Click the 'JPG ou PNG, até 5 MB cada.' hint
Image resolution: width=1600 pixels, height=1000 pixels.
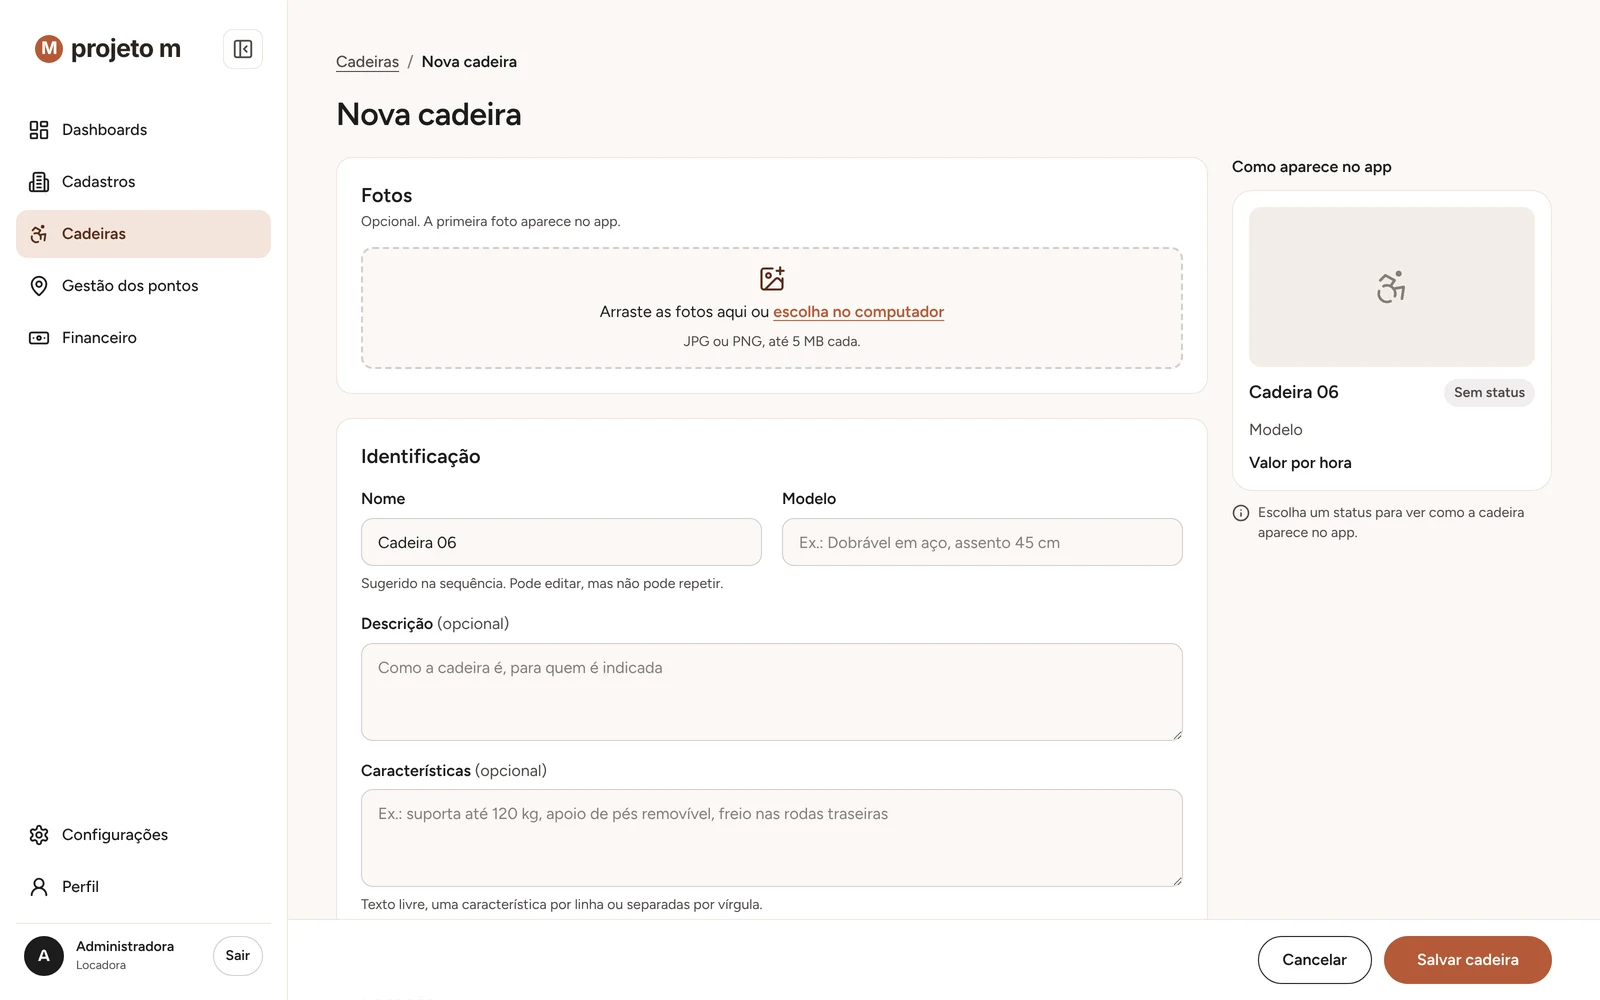coord(772,342)
